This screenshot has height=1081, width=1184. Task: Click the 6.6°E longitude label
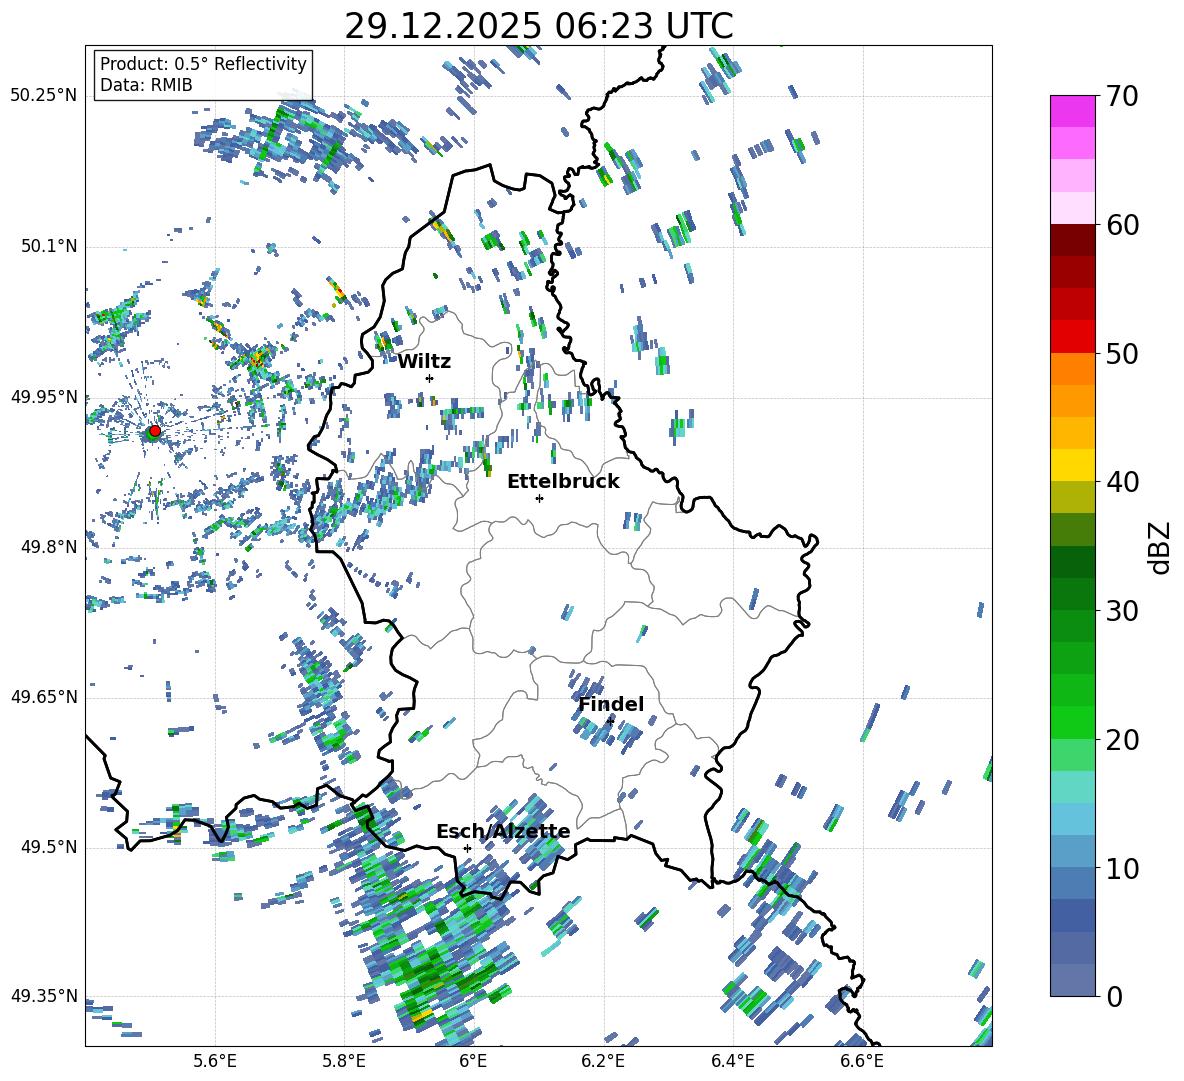coord(862,1062)
